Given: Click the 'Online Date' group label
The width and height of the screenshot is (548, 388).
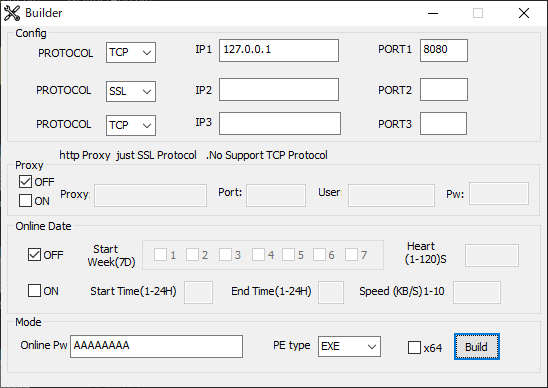Looking at the screenshot, I should tap(43, 226).
